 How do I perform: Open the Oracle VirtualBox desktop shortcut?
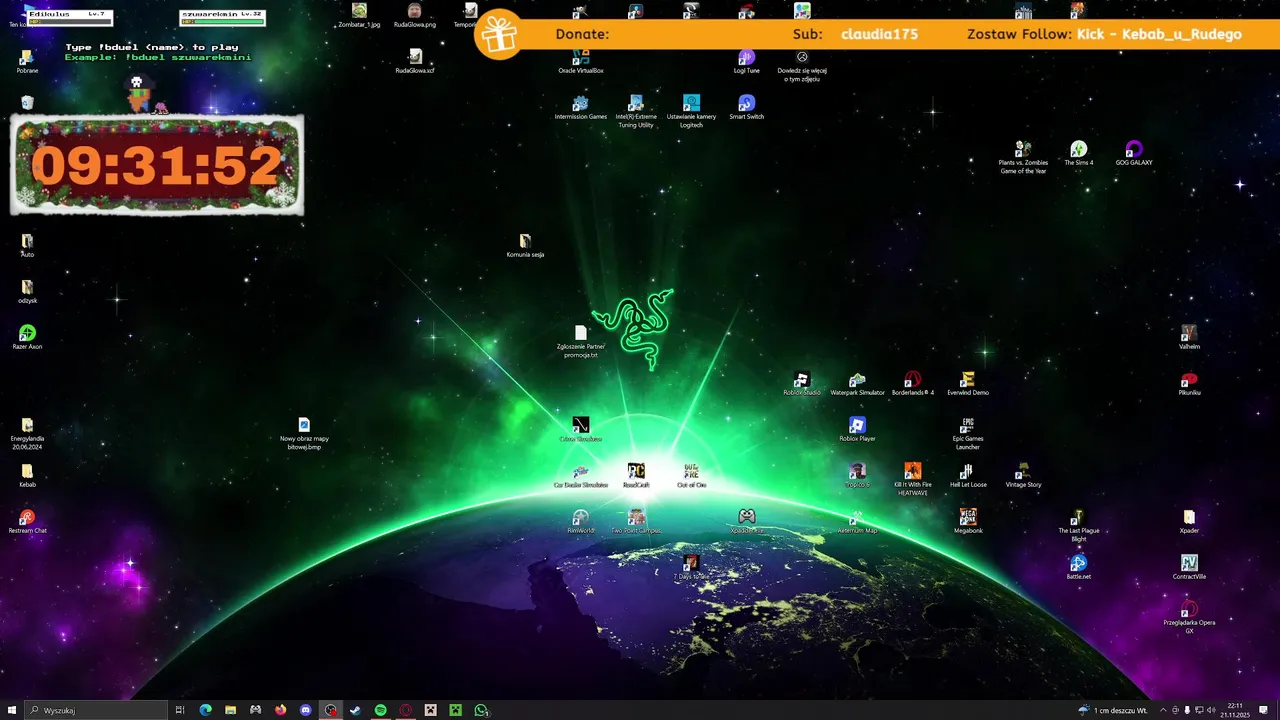581,62
